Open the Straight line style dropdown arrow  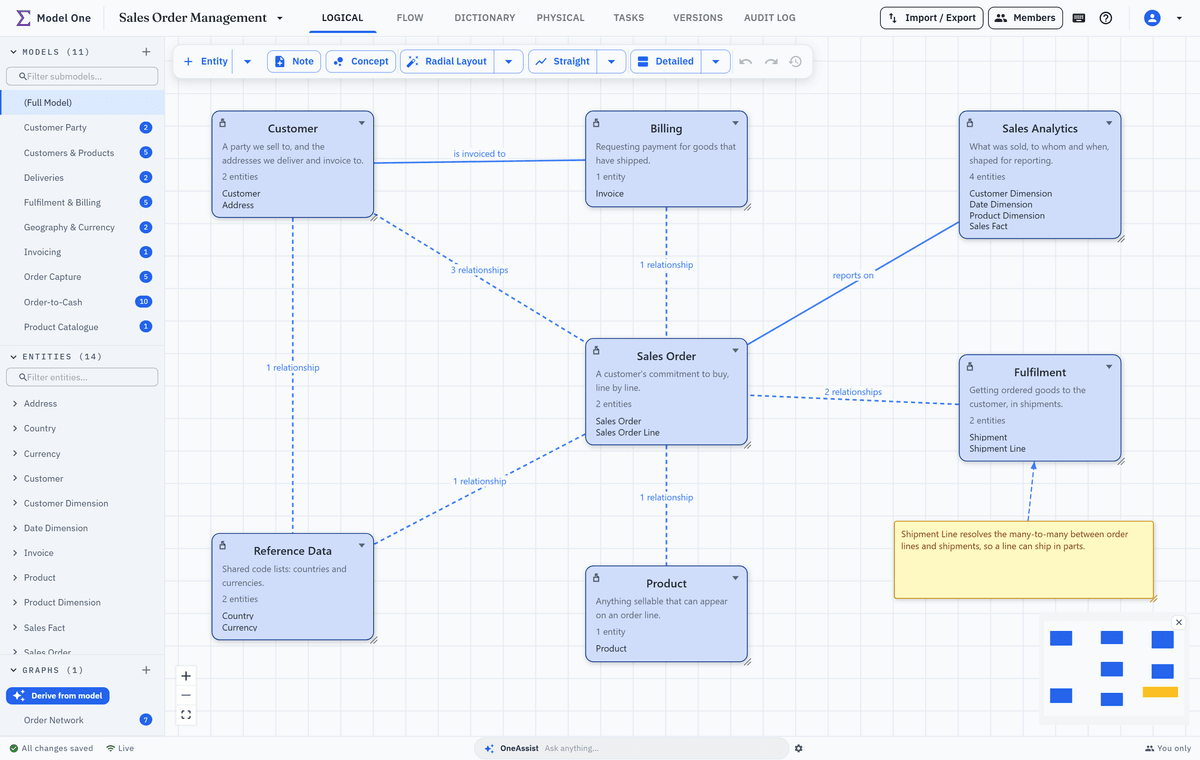[611, 61]
